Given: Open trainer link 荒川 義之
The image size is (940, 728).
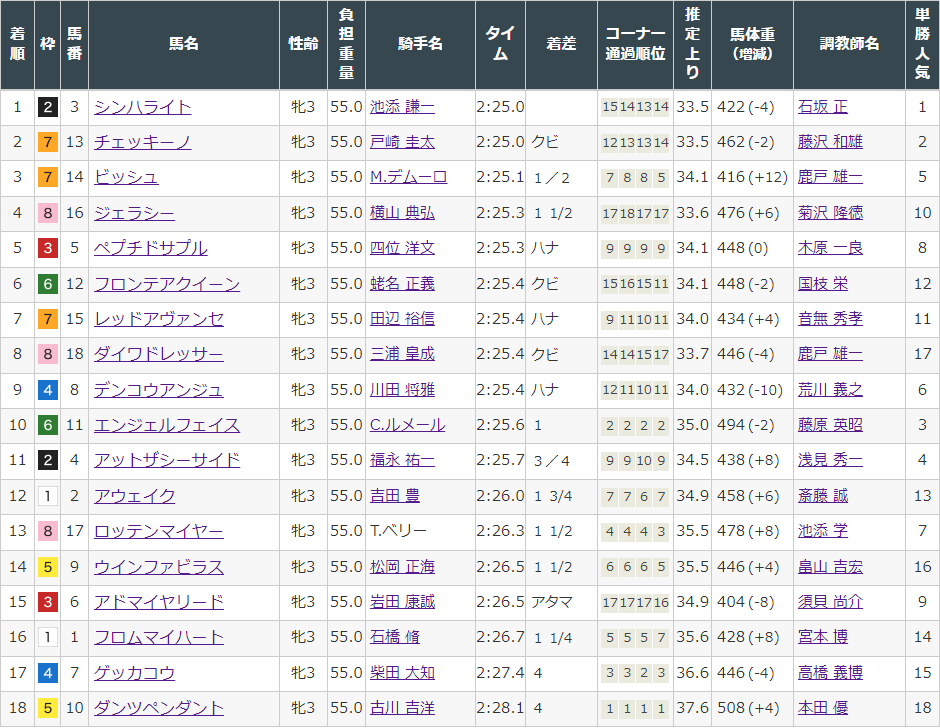Looking at the screenshot, I should click(830, 390).
